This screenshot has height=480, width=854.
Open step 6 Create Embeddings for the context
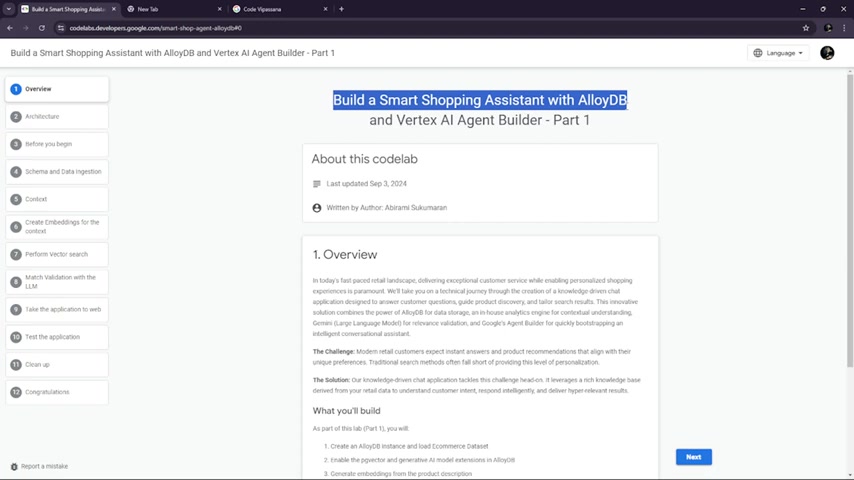point(57,227)
